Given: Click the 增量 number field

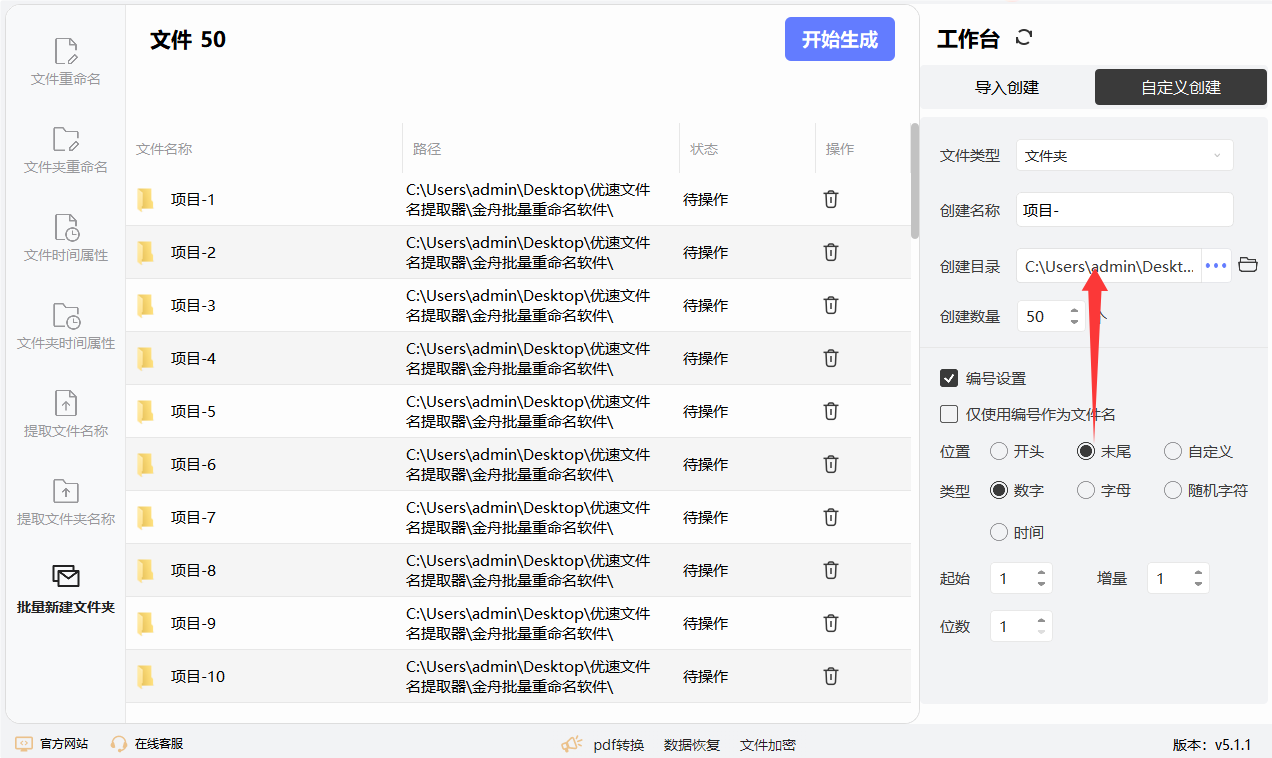Looking at the screenshot, I should pyautogui.click(x=1170, y=578).
